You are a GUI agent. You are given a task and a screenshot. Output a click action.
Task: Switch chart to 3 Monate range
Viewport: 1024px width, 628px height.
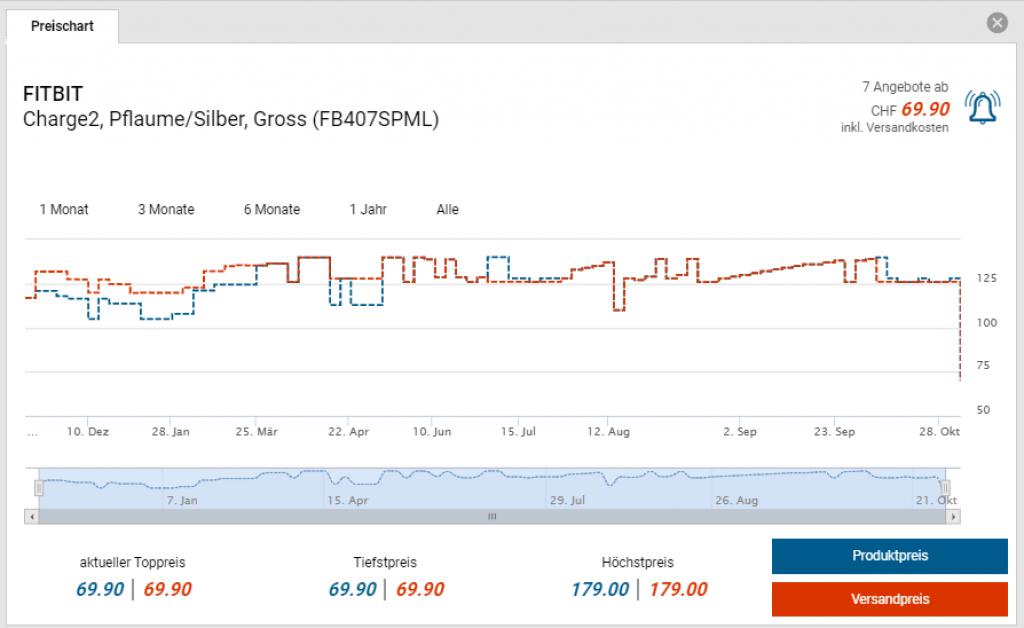pos(166,210)
